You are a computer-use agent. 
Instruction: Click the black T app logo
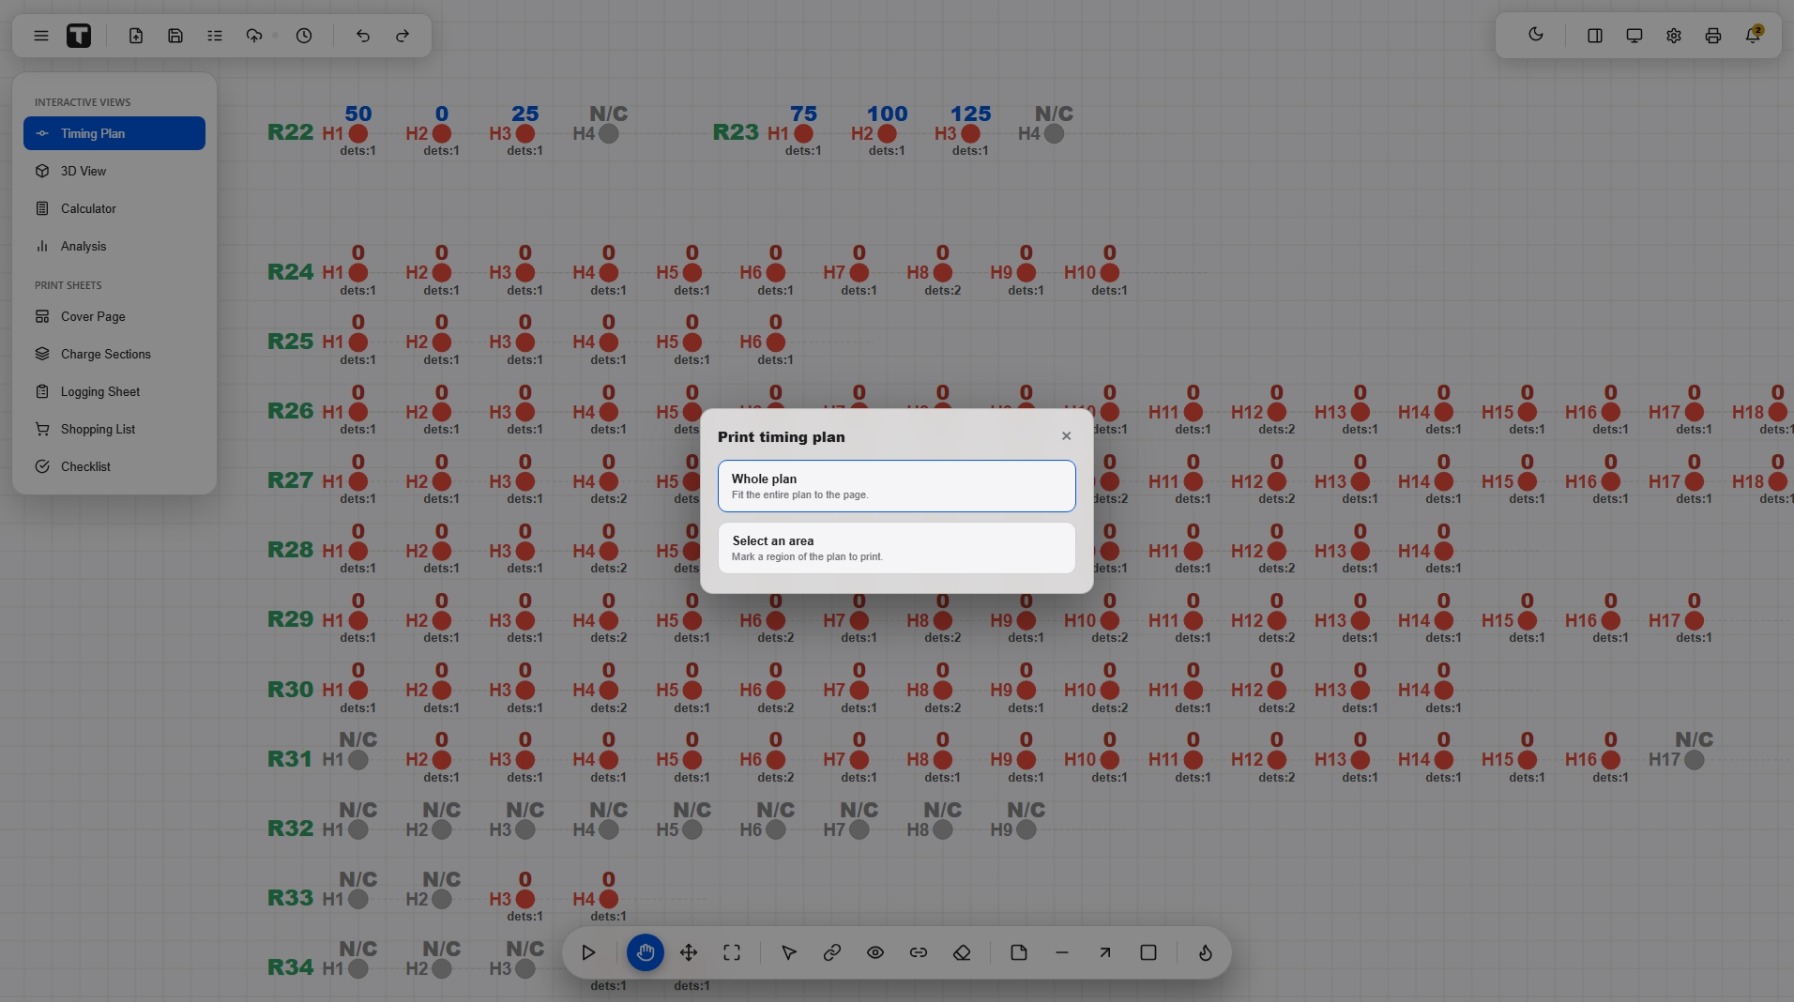79,36
